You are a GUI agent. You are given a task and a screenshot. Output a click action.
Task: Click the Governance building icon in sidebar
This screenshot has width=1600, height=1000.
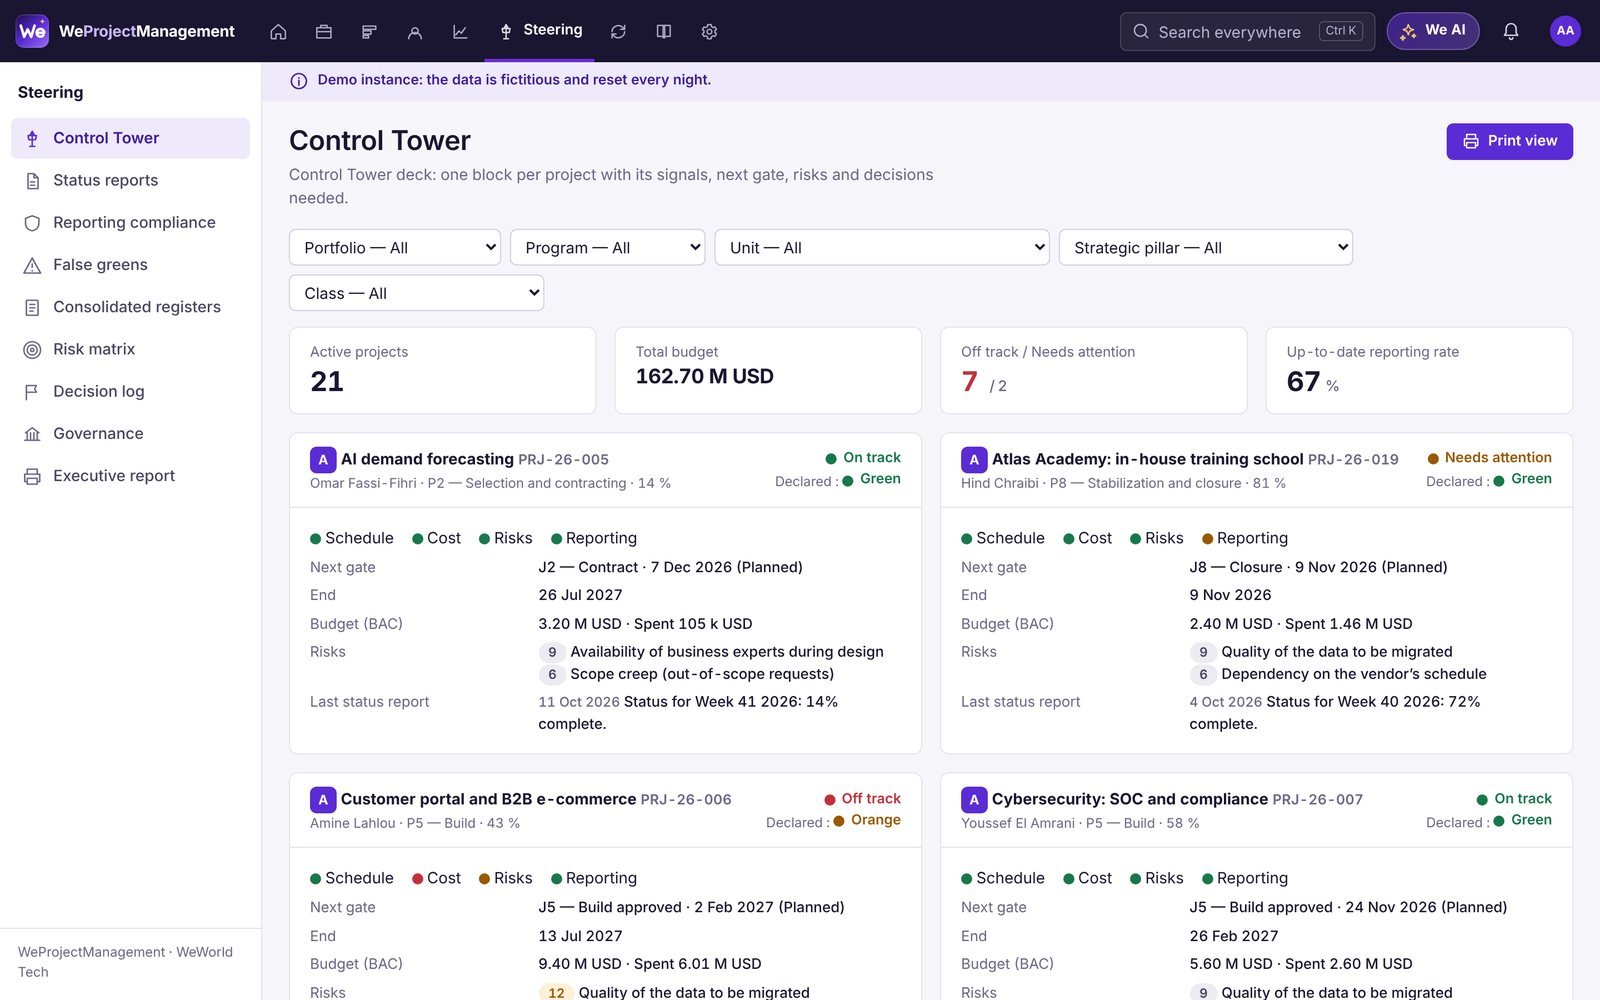pyautogui.click(x=32, y=434)
